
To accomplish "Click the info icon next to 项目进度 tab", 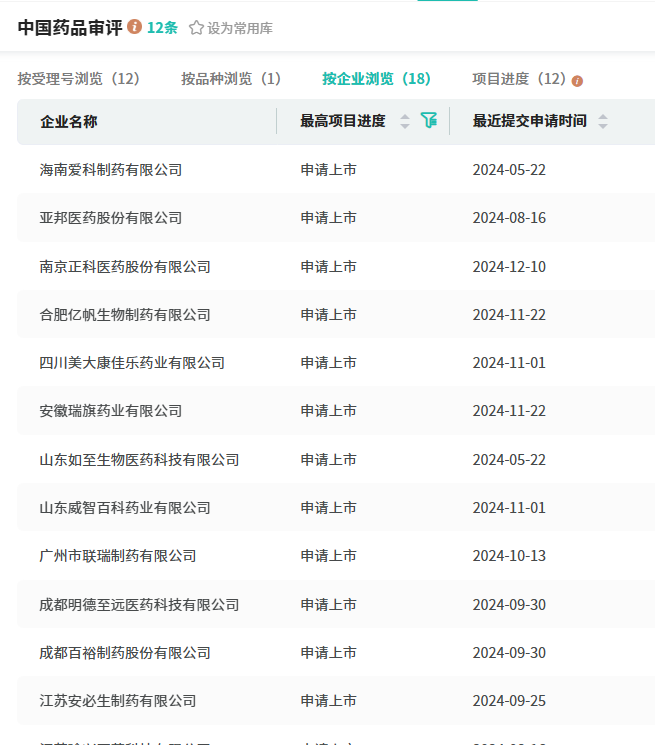I will tap(577, 81).
